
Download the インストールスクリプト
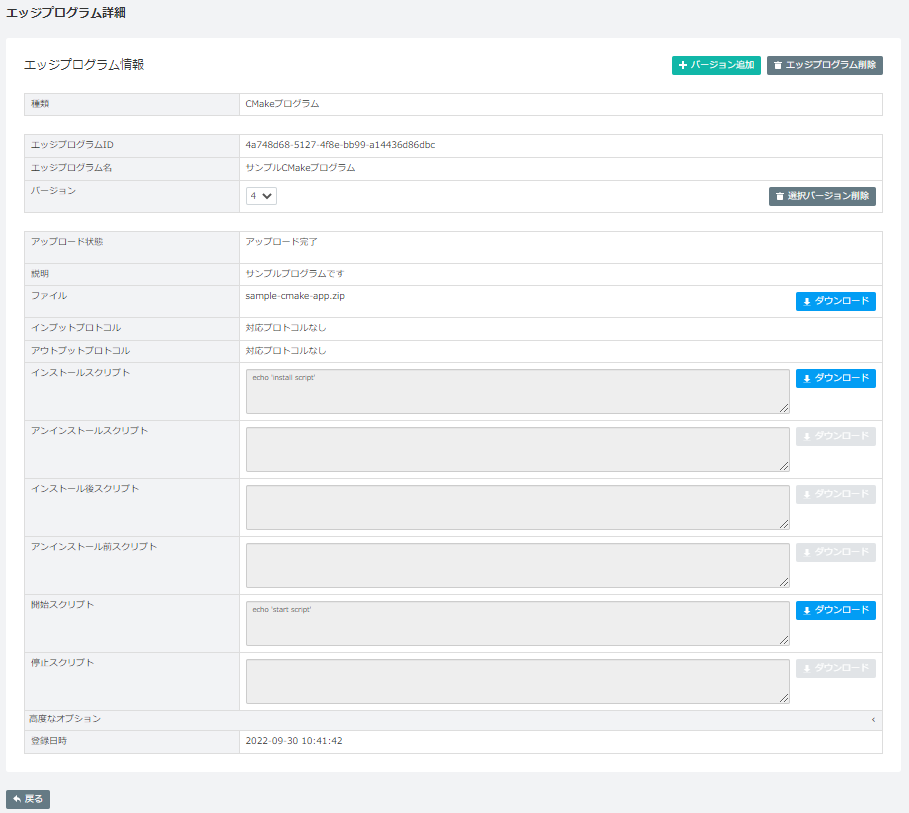click(x=835, y=378)
